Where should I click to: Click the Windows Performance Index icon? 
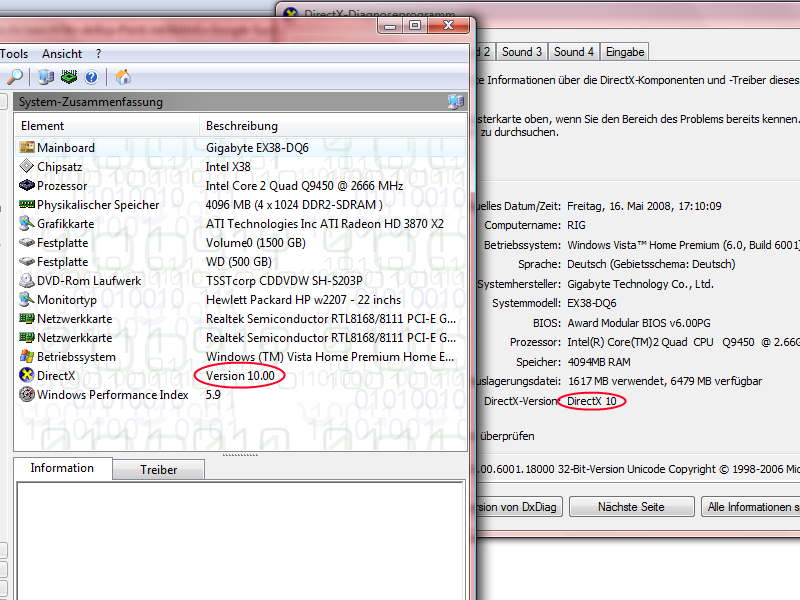pyautogui.click(x=27, y=394)
